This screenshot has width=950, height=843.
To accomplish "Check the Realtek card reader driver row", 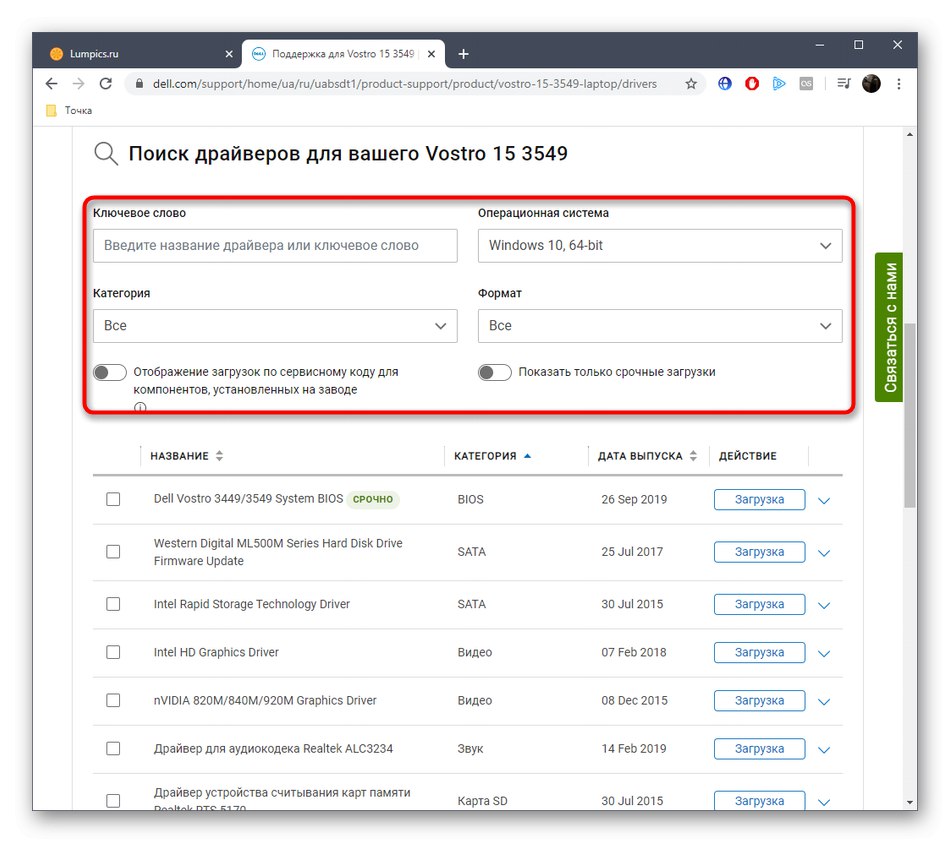I will [x=113, y=801].
